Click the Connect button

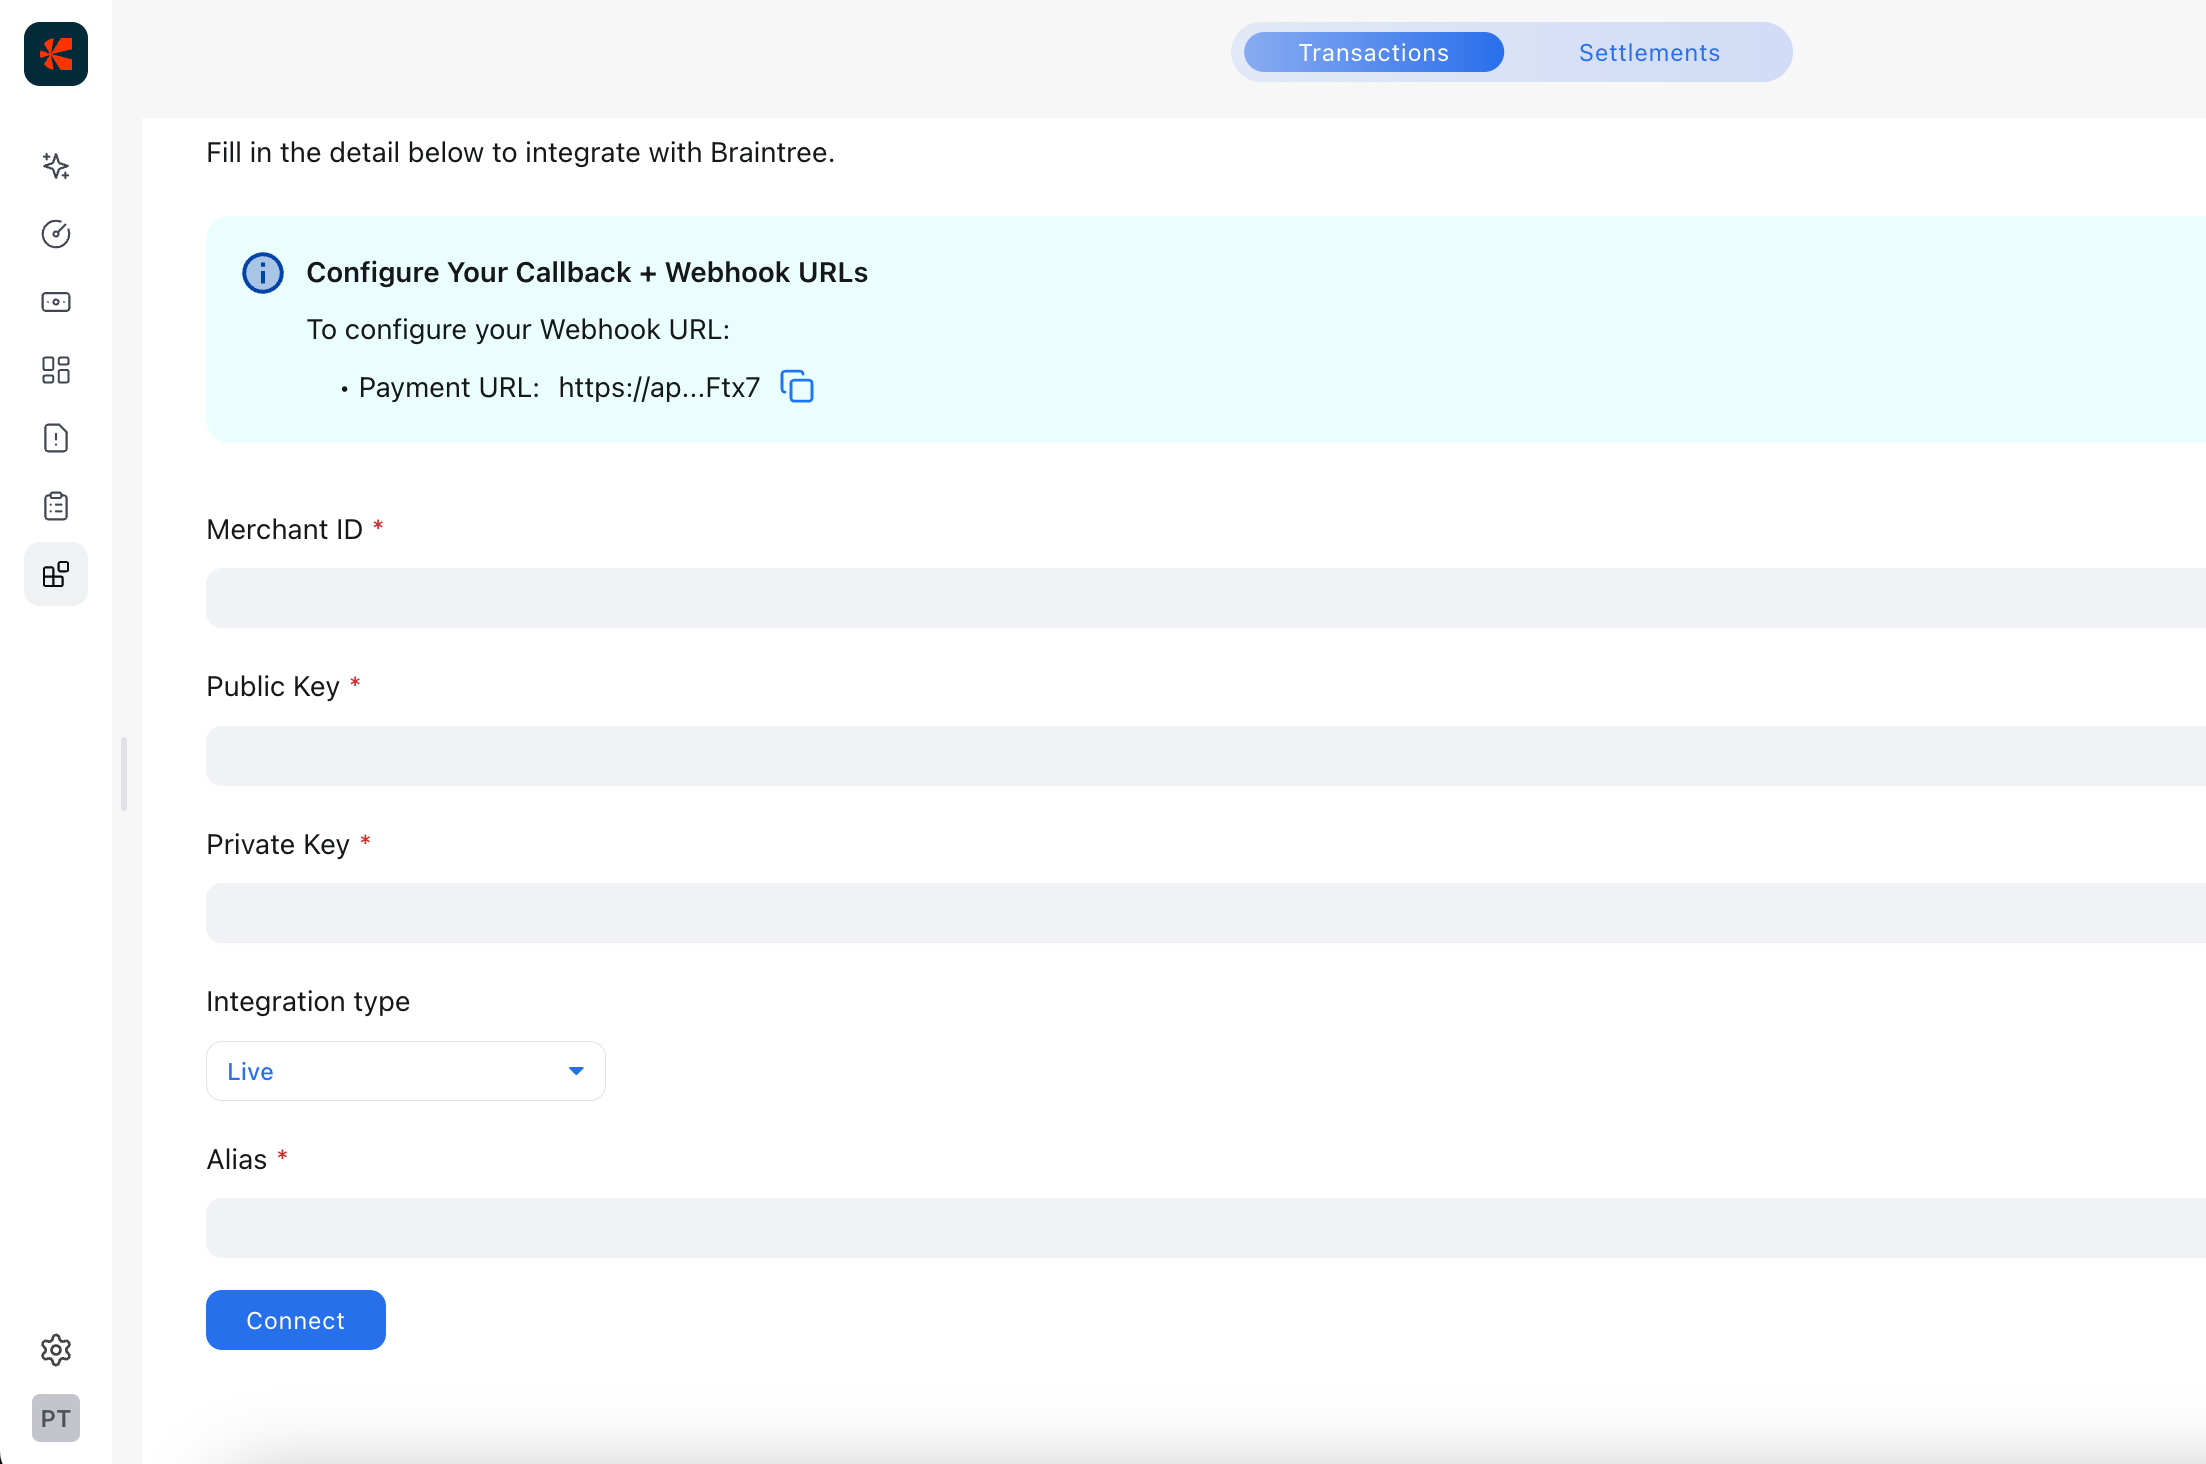pyautogui.click(x=296, y=1320)
